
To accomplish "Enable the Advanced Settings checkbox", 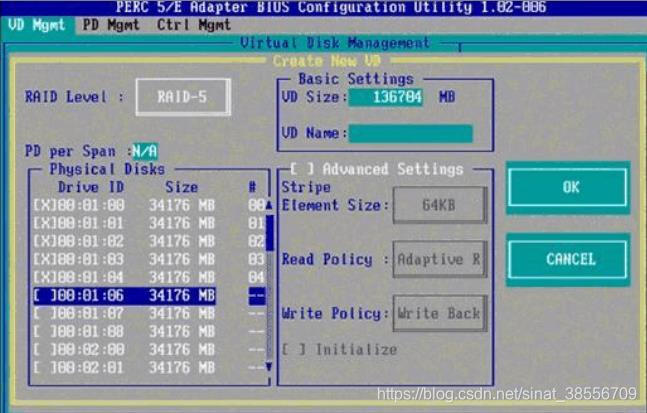I will click(x=302, y=169).
